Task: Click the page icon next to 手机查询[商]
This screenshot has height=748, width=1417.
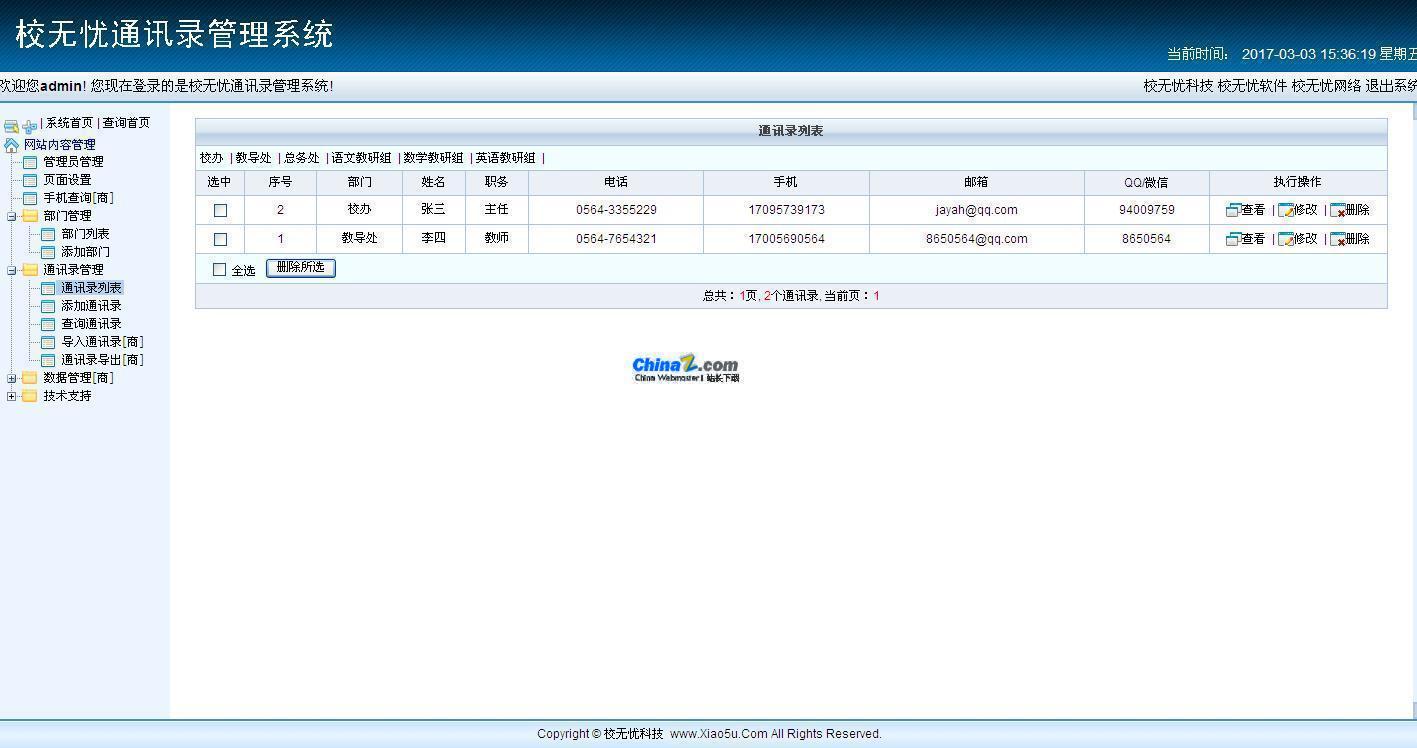Action: [x=30, y=198]
